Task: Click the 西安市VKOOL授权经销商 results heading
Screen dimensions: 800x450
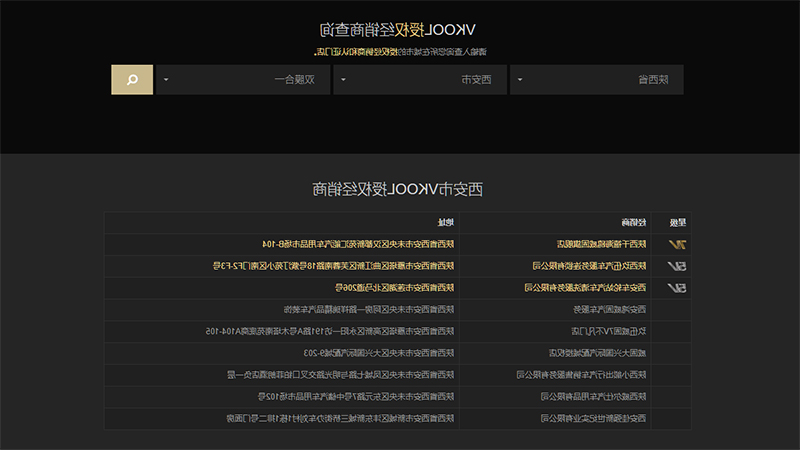Action: pyautogui.click(x=397, y=189)
